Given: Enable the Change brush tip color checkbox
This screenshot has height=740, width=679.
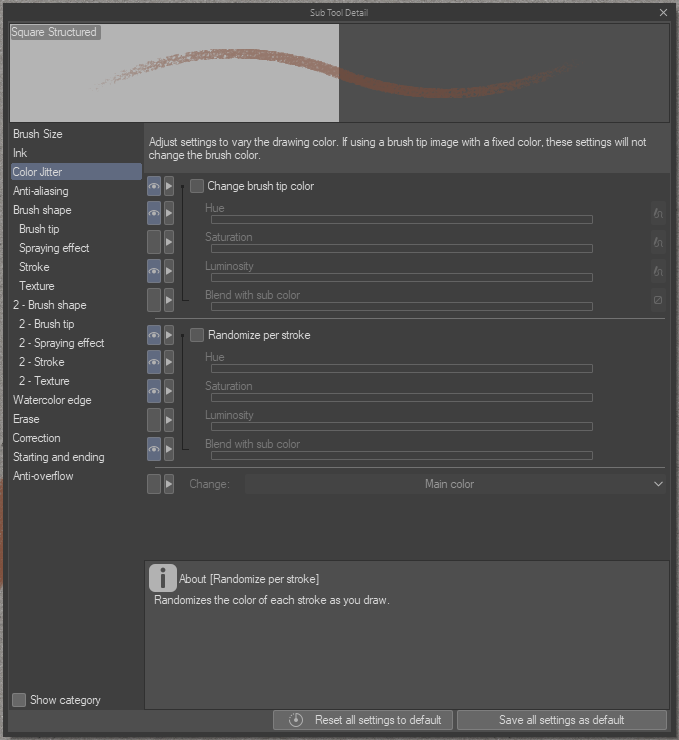Looking at the screenshot, I should pyautogui.click(x=197, y=186).
